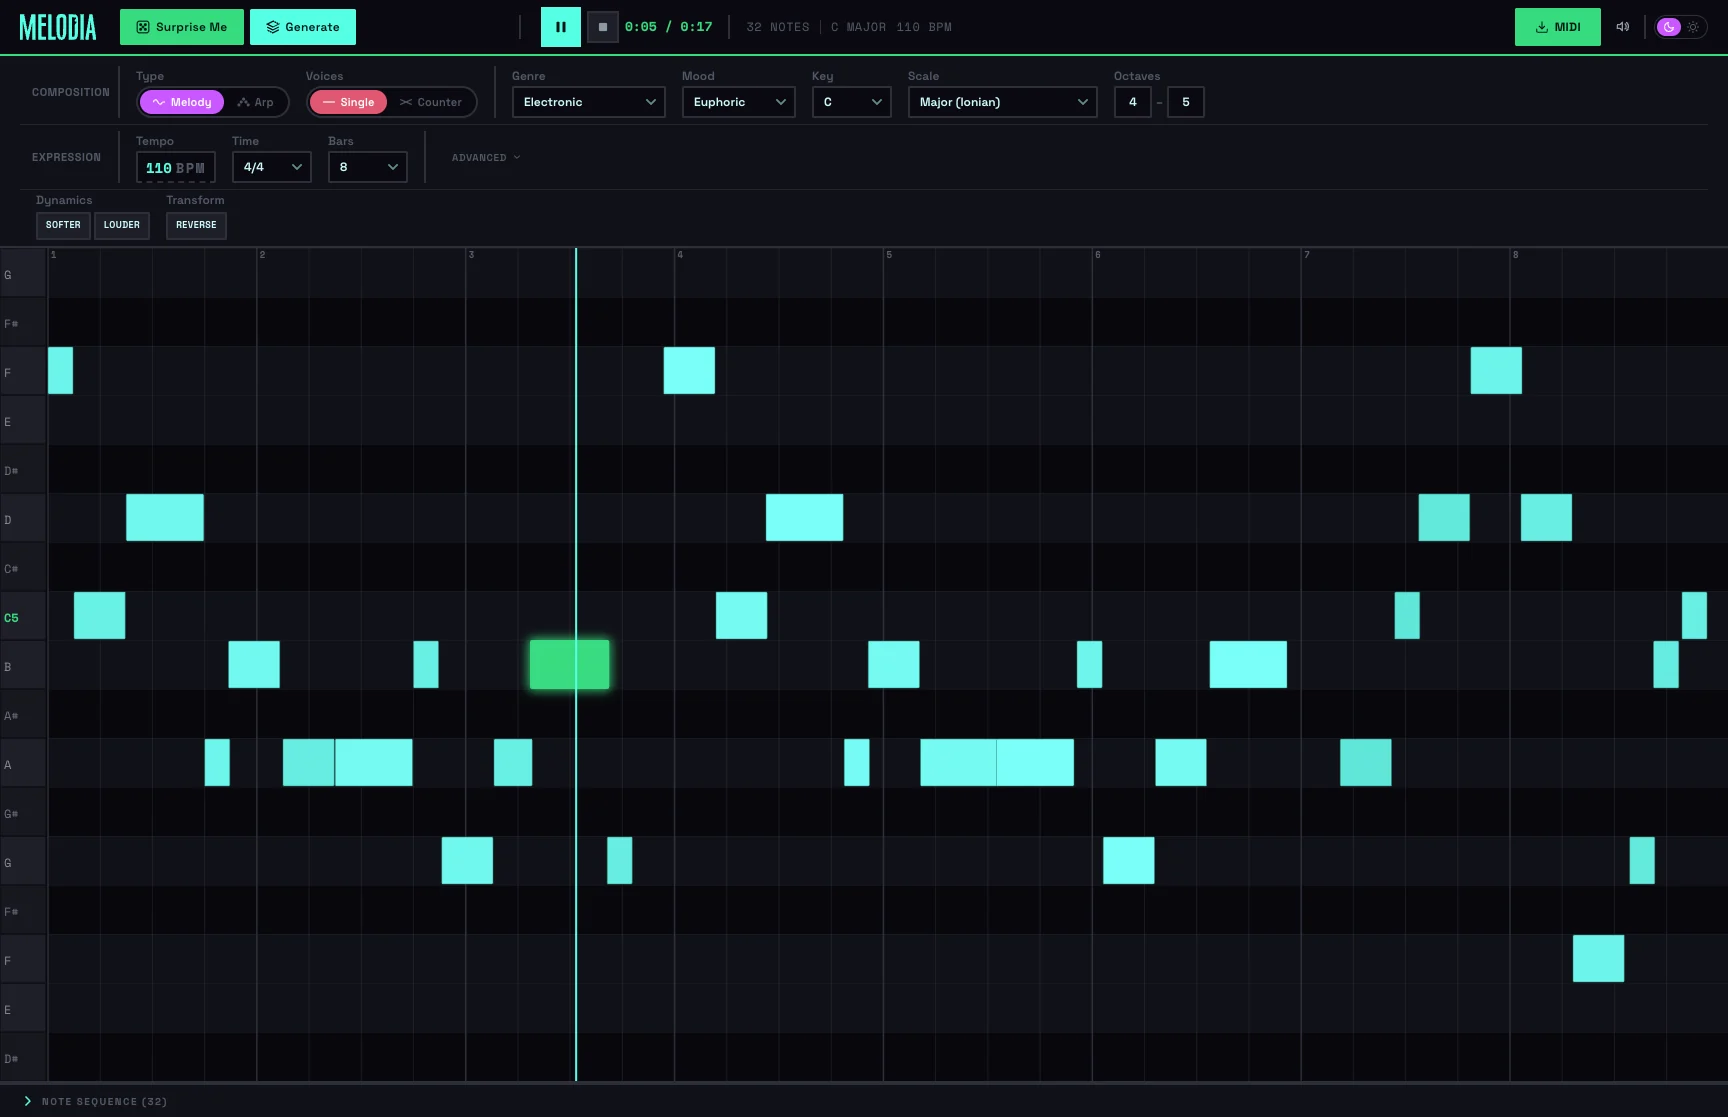
Task: Open the Genre dropdown showing Electronic
Action: click(x=589, y=102)
